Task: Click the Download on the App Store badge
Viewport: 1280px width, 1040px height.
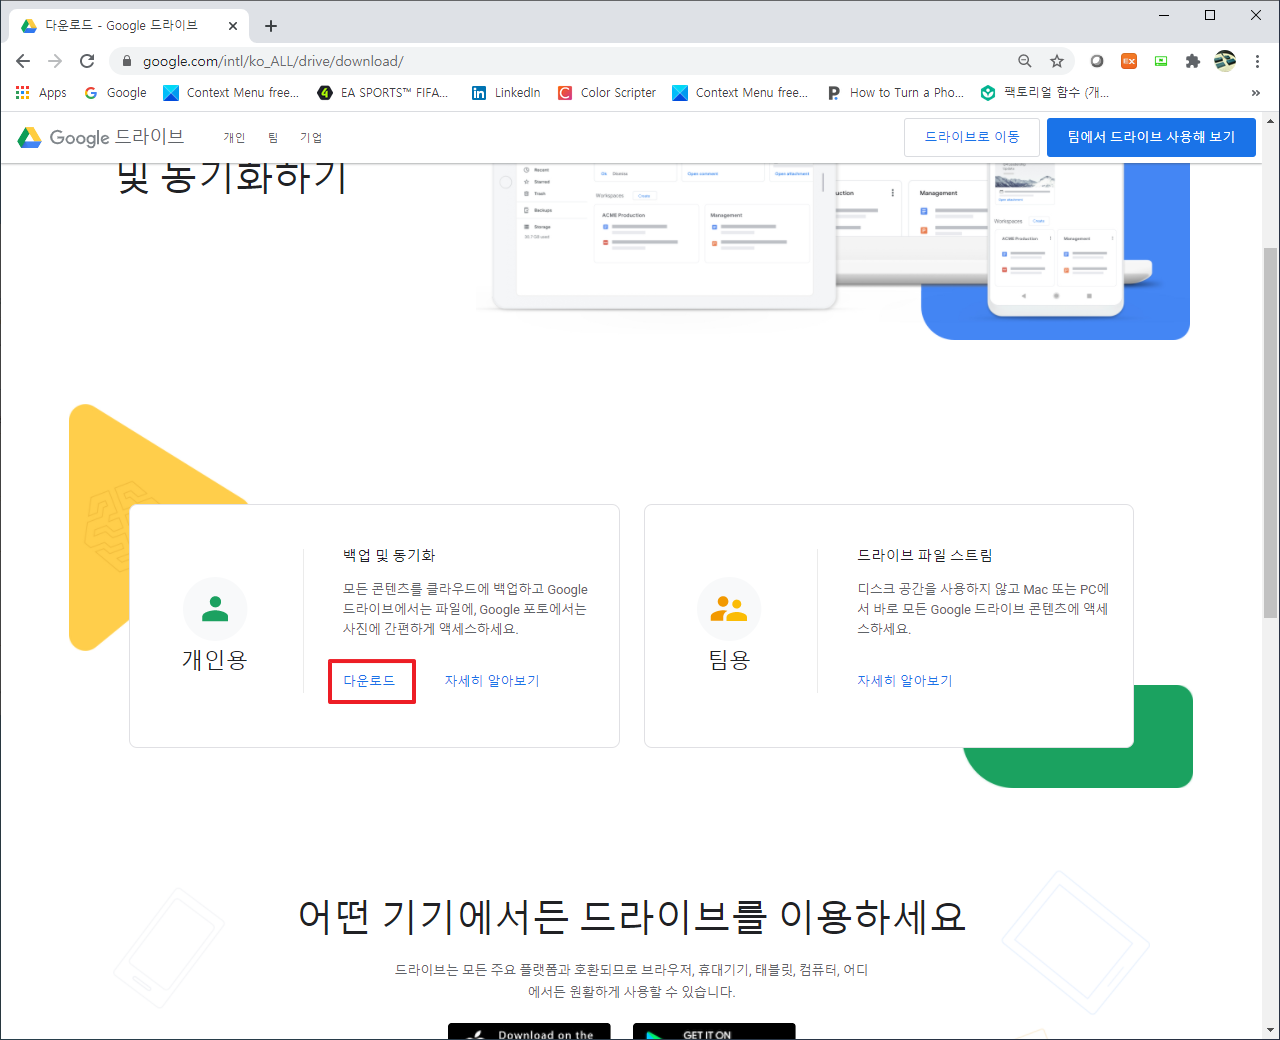Action: (529, 1032)
